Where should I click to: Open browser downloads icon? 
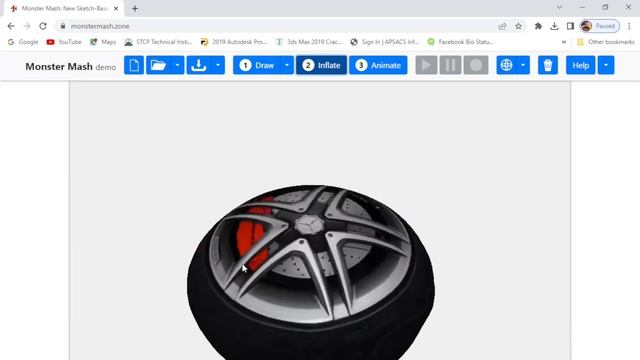click(x=554, y=26)
